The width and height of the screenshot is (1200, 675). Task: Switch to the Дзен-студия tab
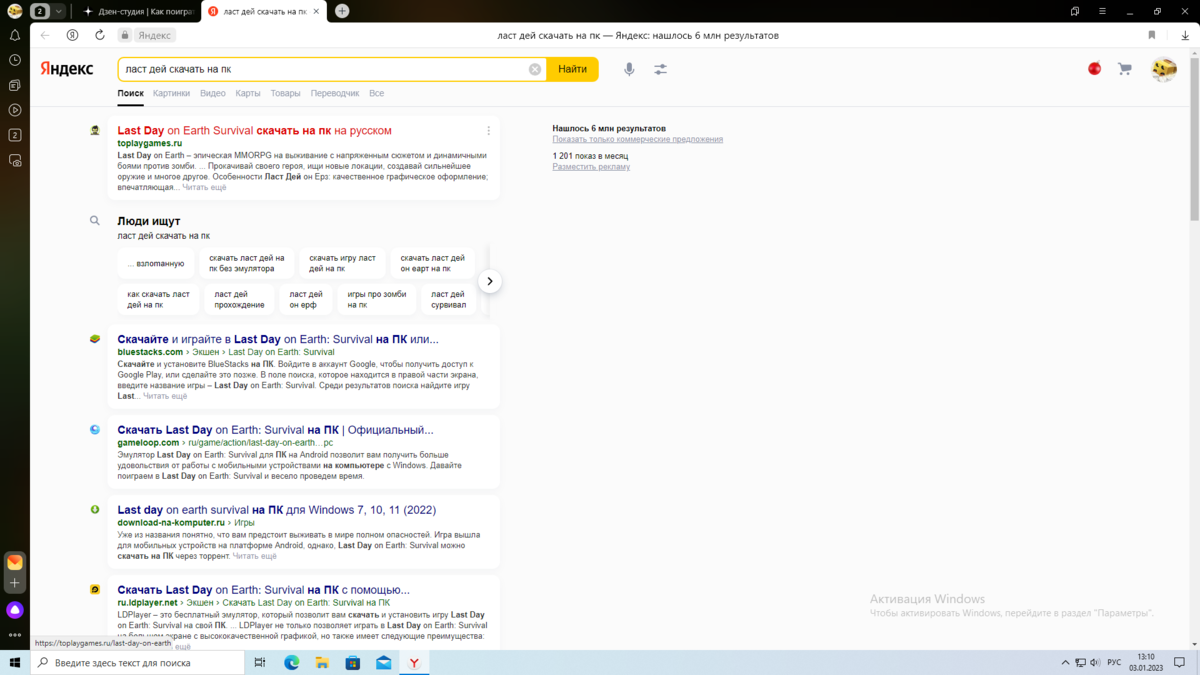tap(140, 11)
